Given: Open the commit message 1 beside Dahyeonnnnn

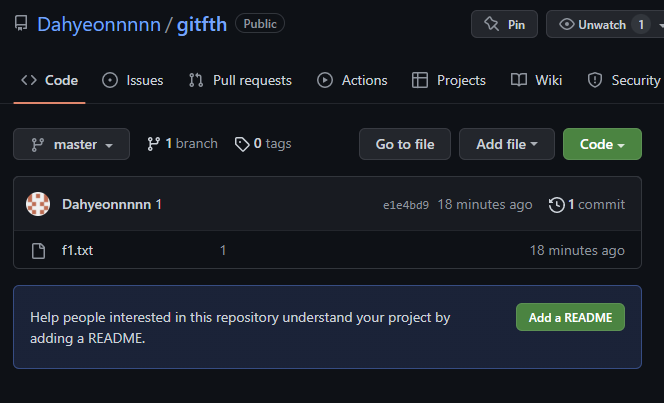Looking at the screenshot, I should click(158, 204).
